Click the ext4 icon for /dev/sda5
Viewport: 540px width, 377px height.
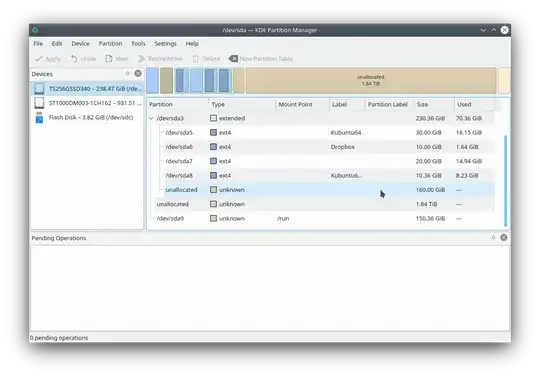214,133
